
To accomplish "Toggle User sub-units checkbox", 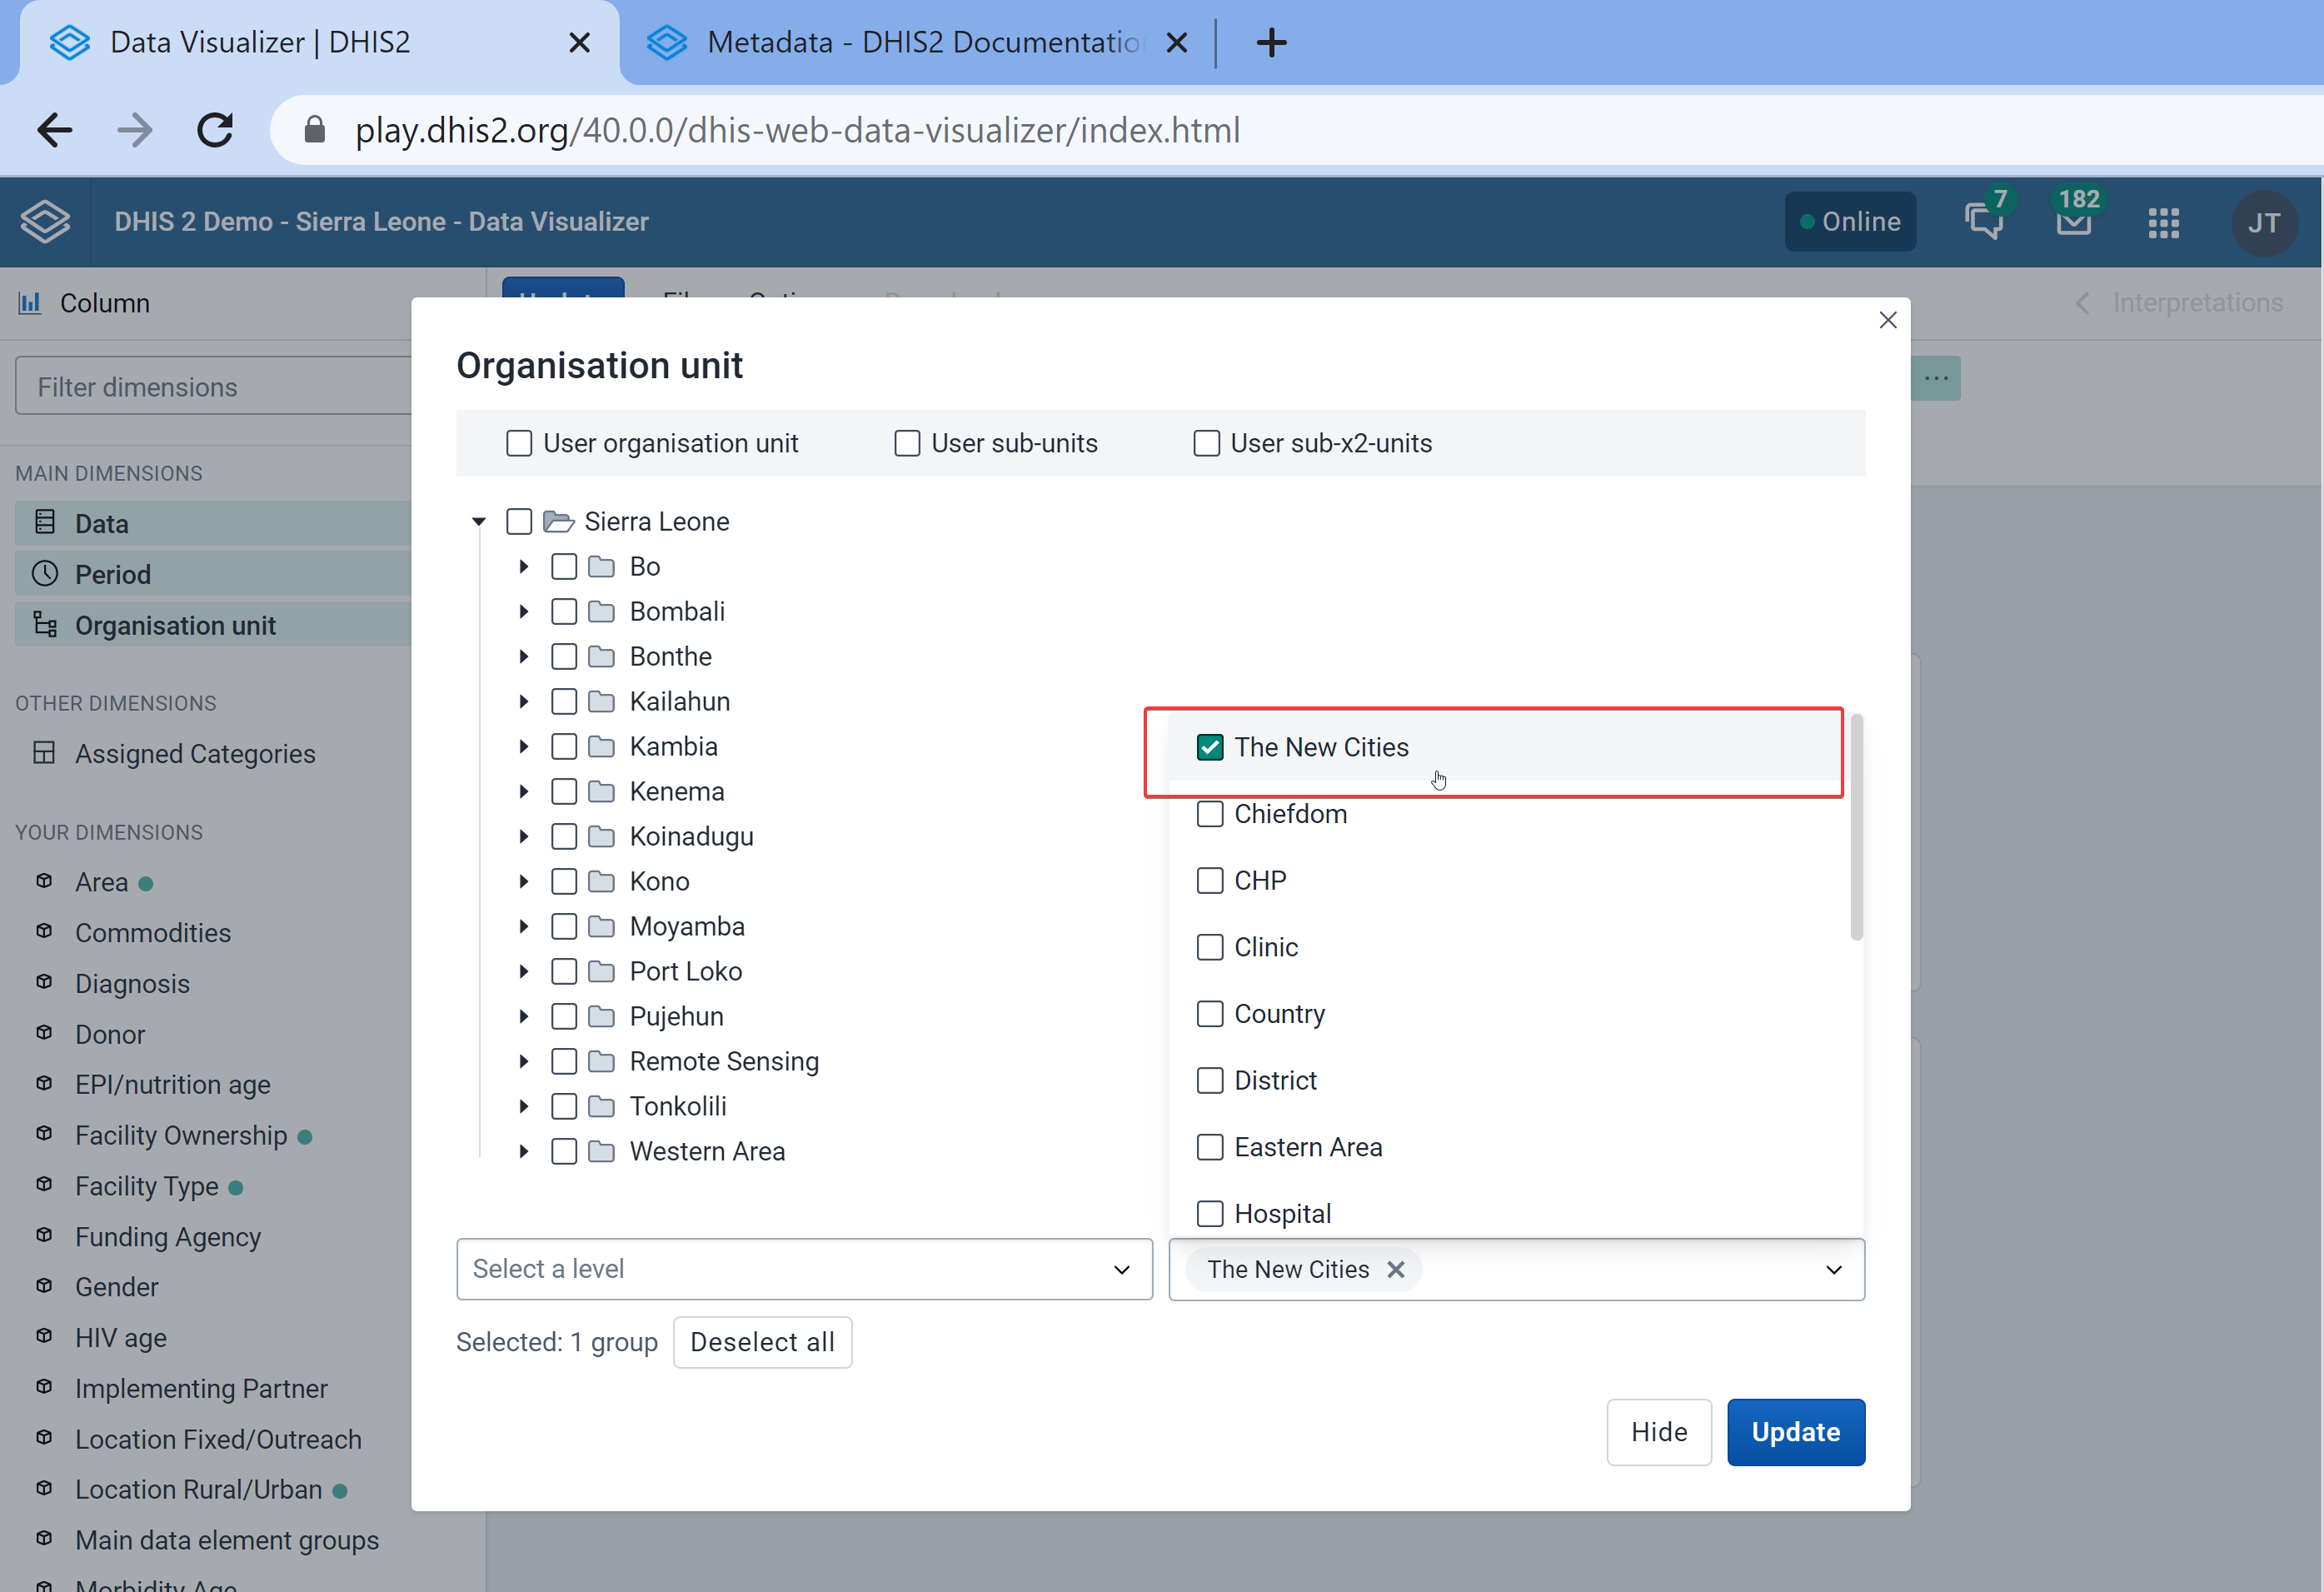I will [x=907, y=443].
